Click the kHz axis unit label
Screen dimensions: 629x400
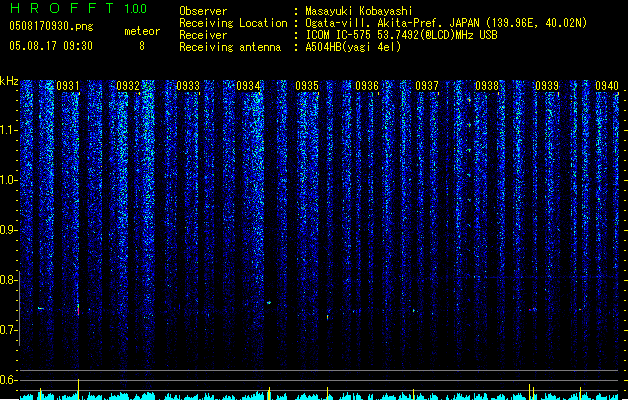click(x=9, y=81)
